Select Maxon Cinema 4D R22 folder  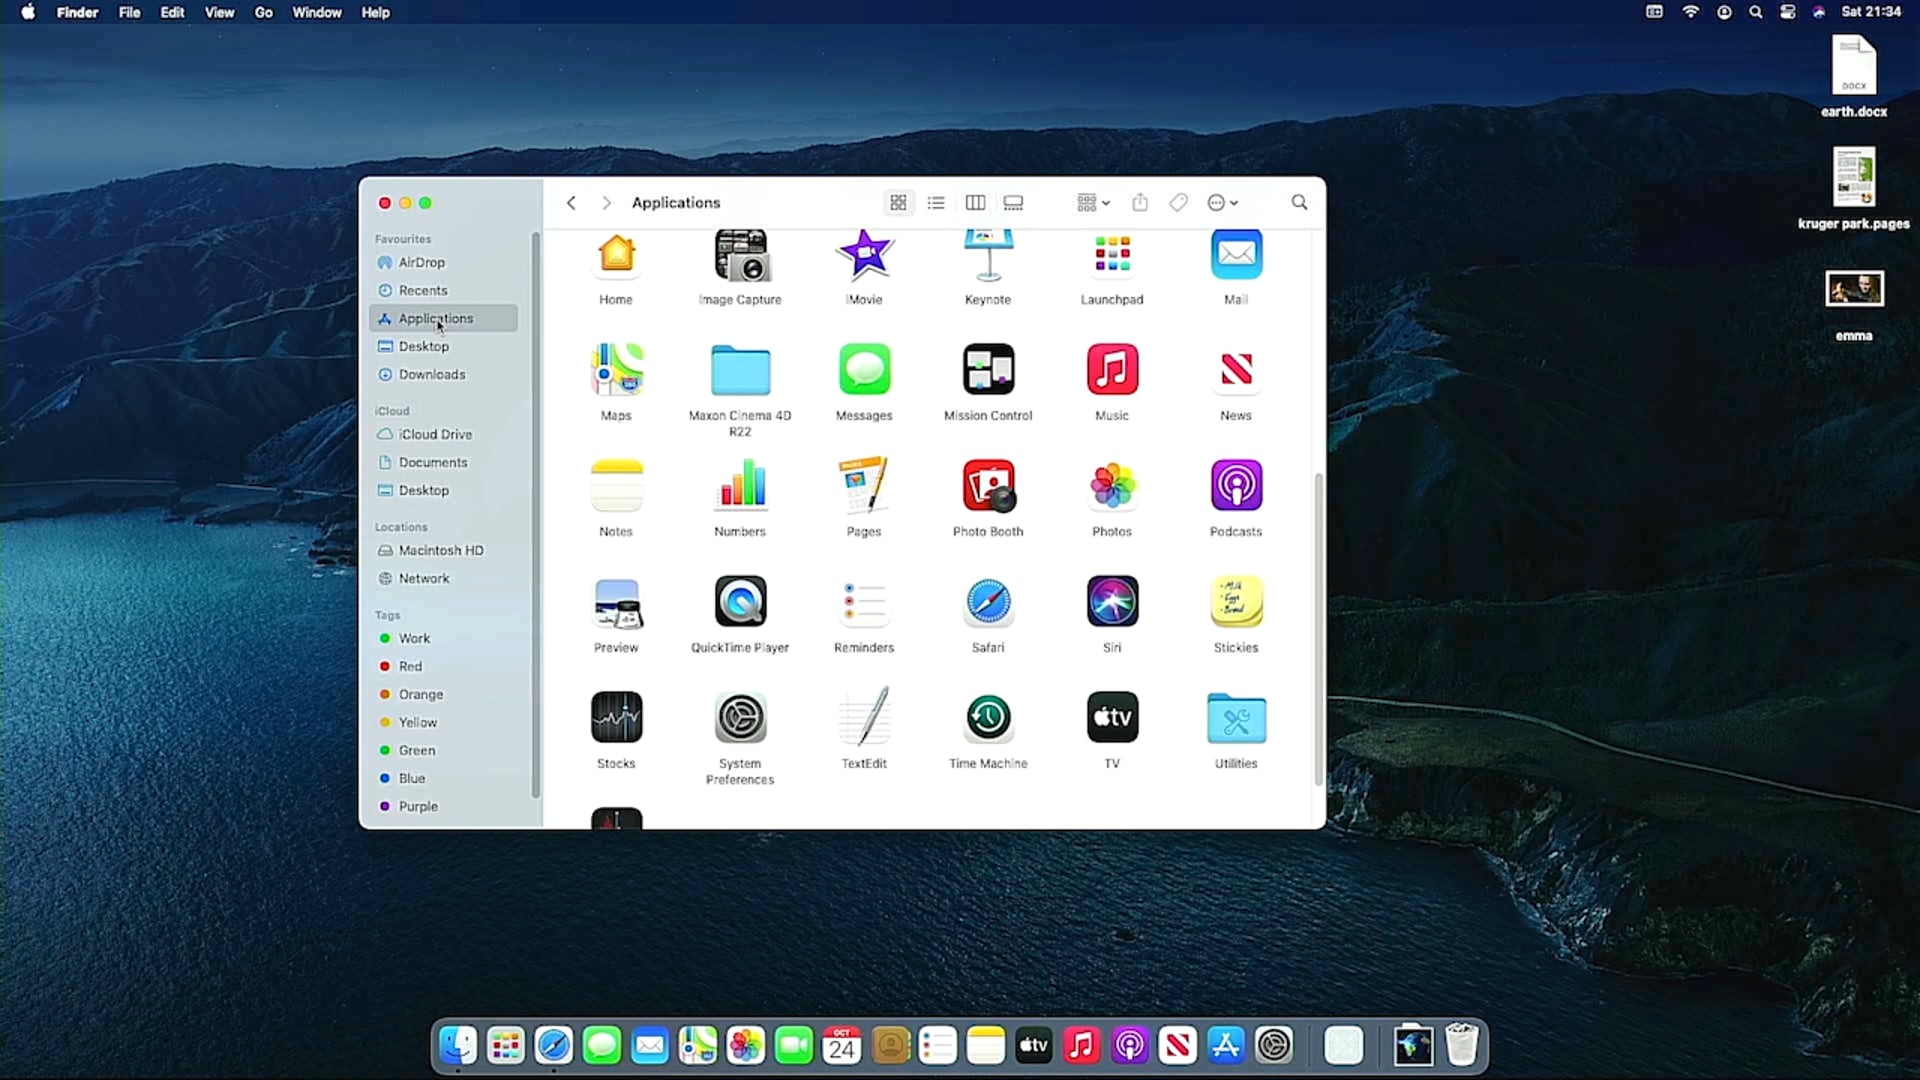pos(740,371)
